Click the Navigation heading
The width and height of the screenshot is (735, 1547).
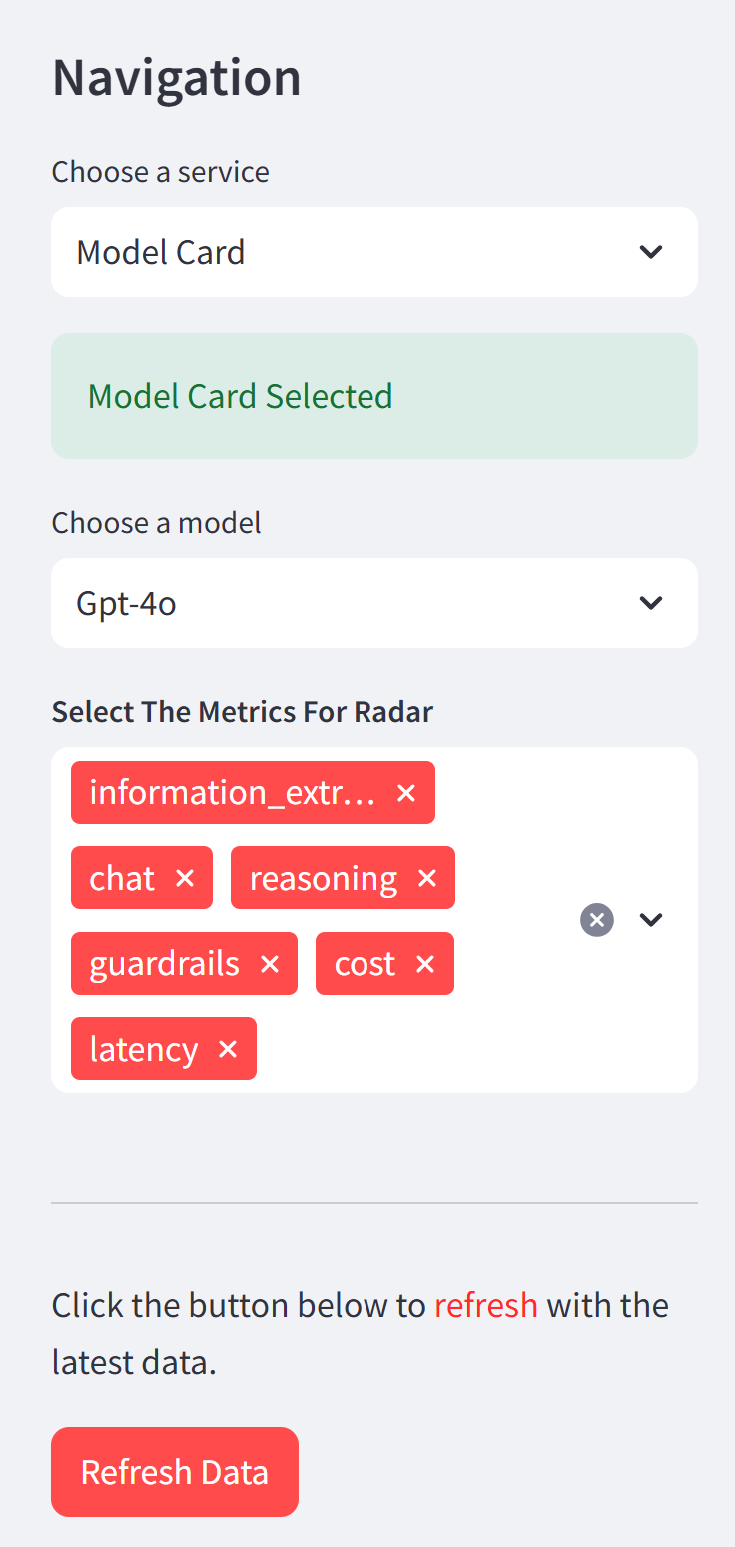coord(176,77)
